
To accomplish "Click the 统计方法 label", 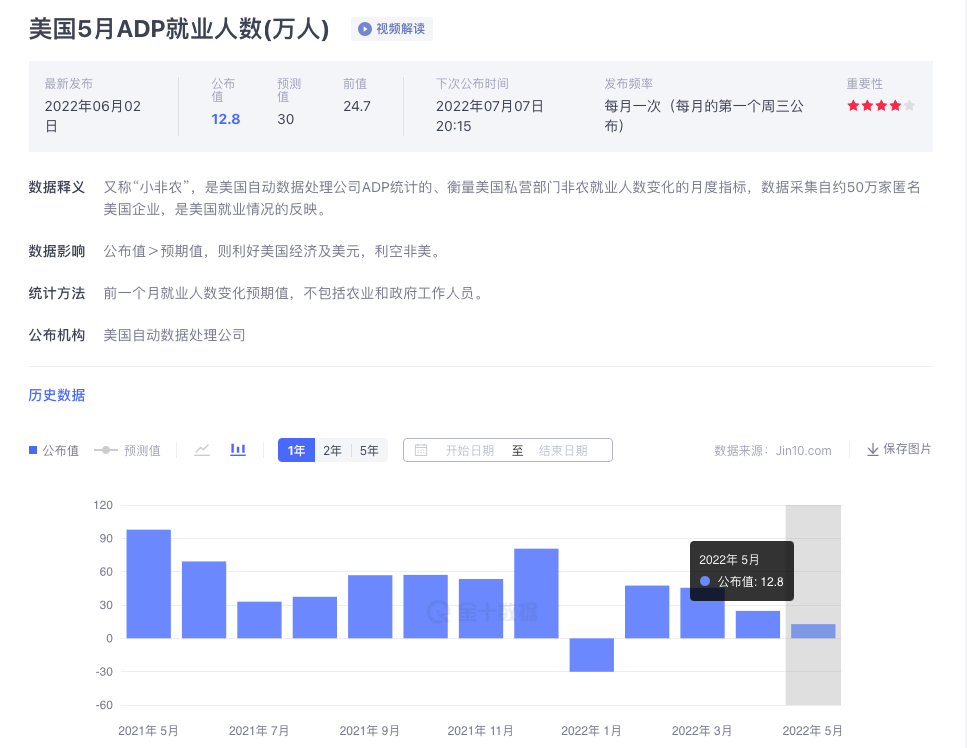I will point(57,293).
